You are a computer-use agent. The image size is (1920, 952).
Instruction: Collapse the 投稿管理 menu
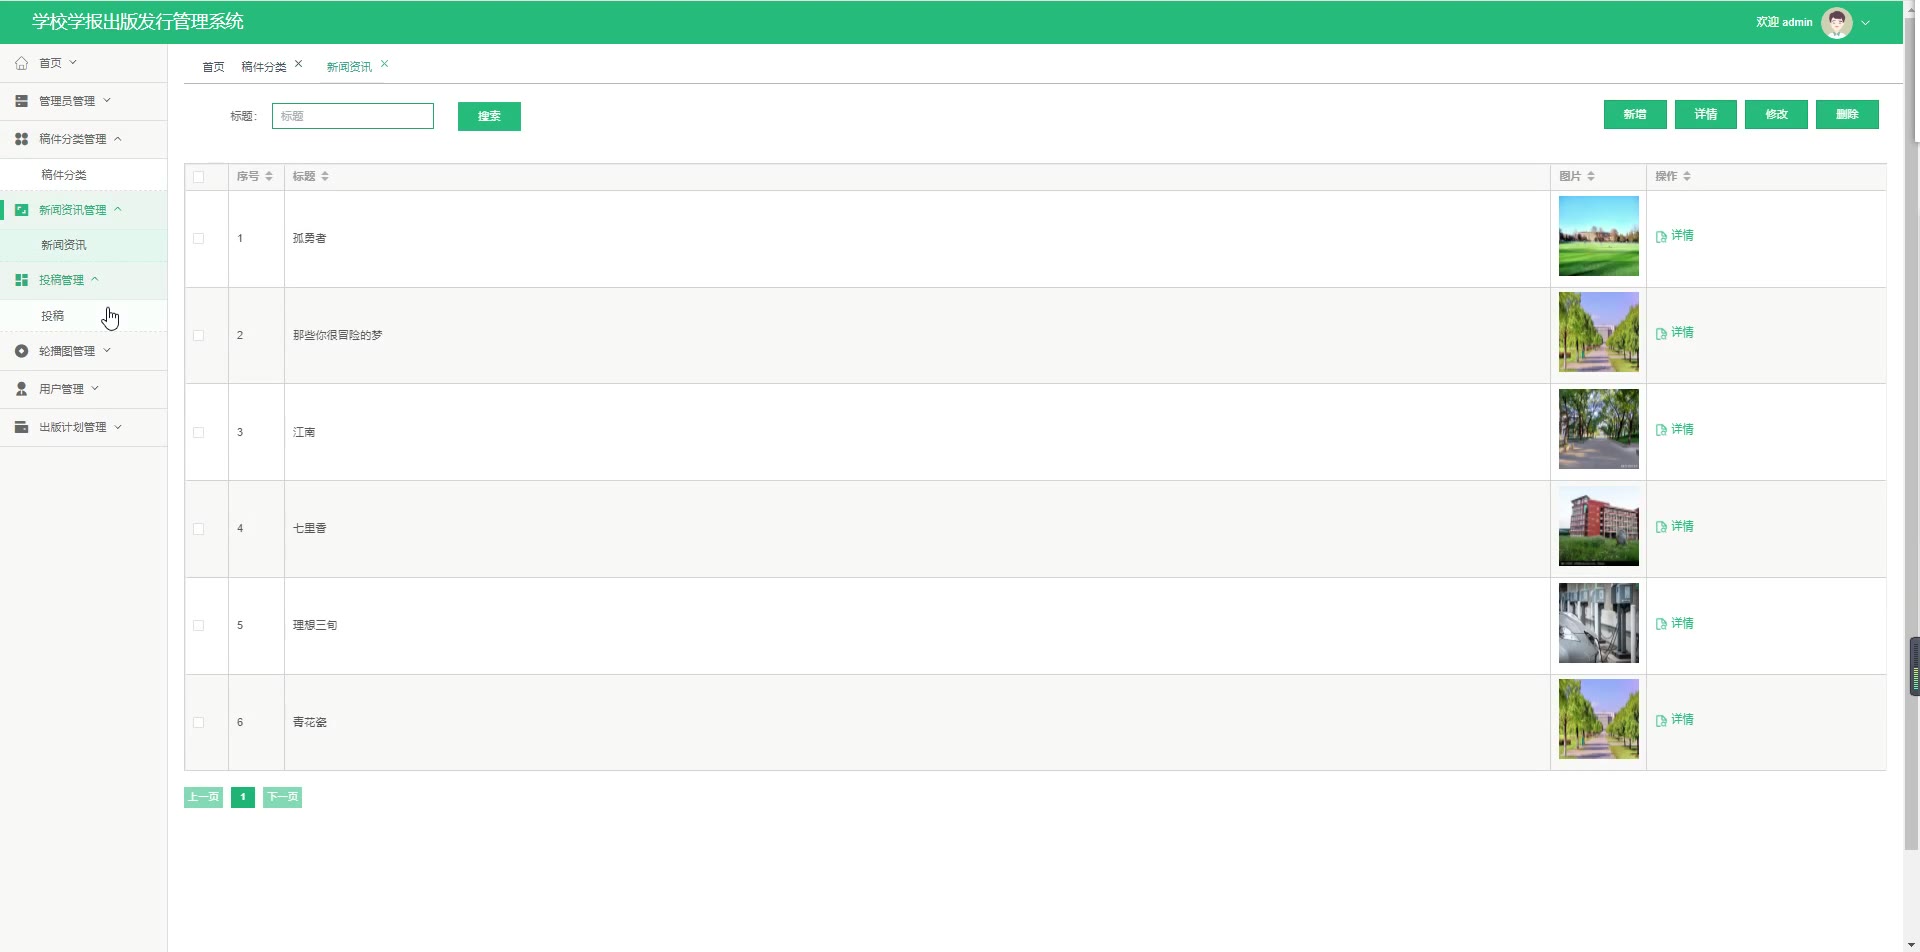[x=95, y=279]
